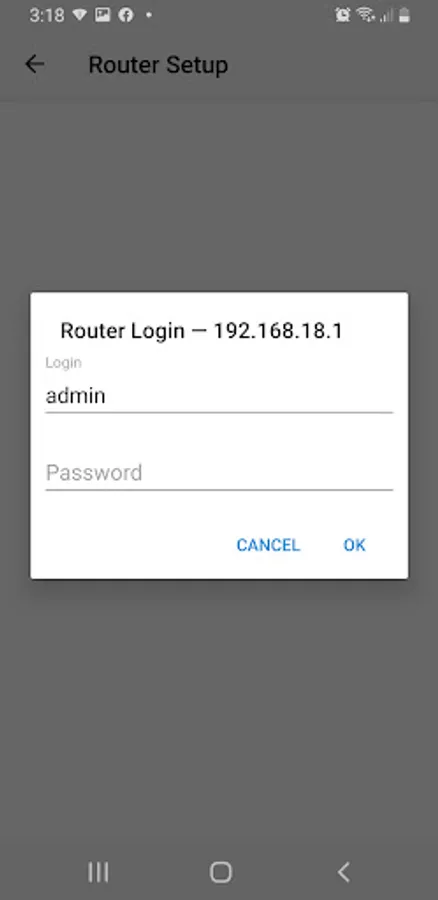Tap the small Login label above admin
Viewport: 438px width, 900px height.
(64, 363)
